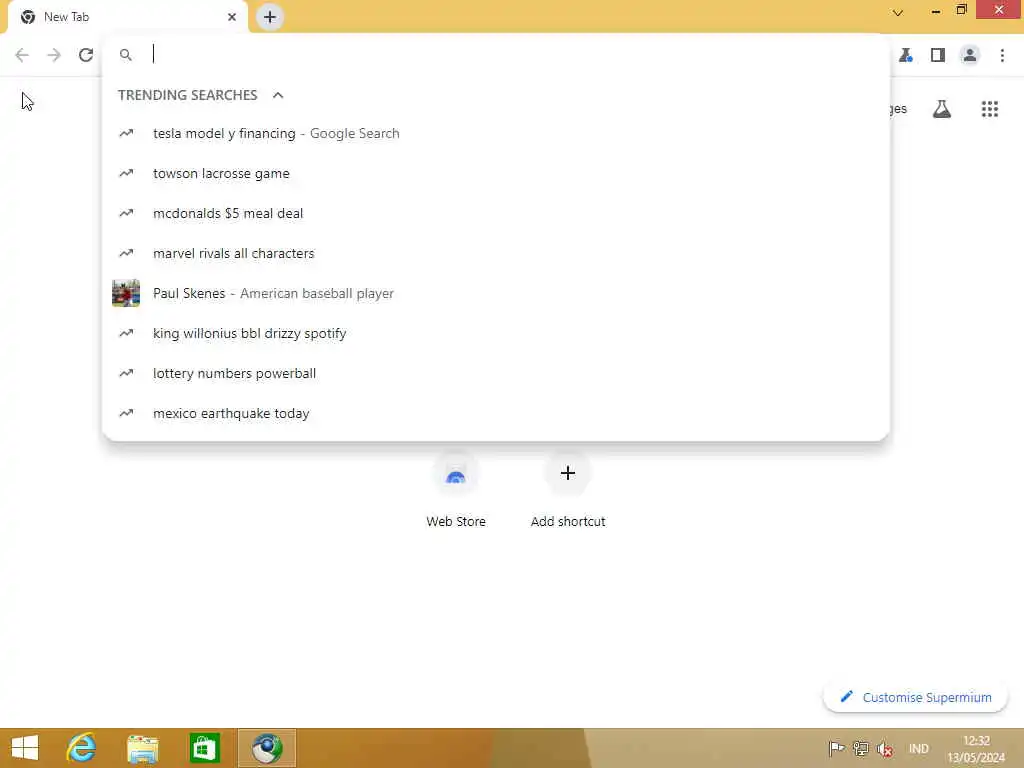This screenshot has width=1024, height=768.
Task: Toggle the side panel icon
Action: (938, 55)
